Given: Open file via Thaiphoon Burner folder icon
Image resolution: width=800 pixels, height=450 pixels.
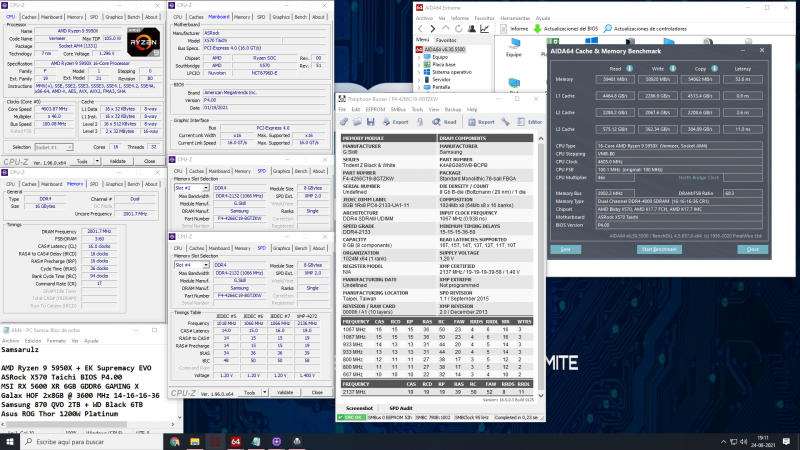Looking at the screenshot, I should [x=357, y=122].
